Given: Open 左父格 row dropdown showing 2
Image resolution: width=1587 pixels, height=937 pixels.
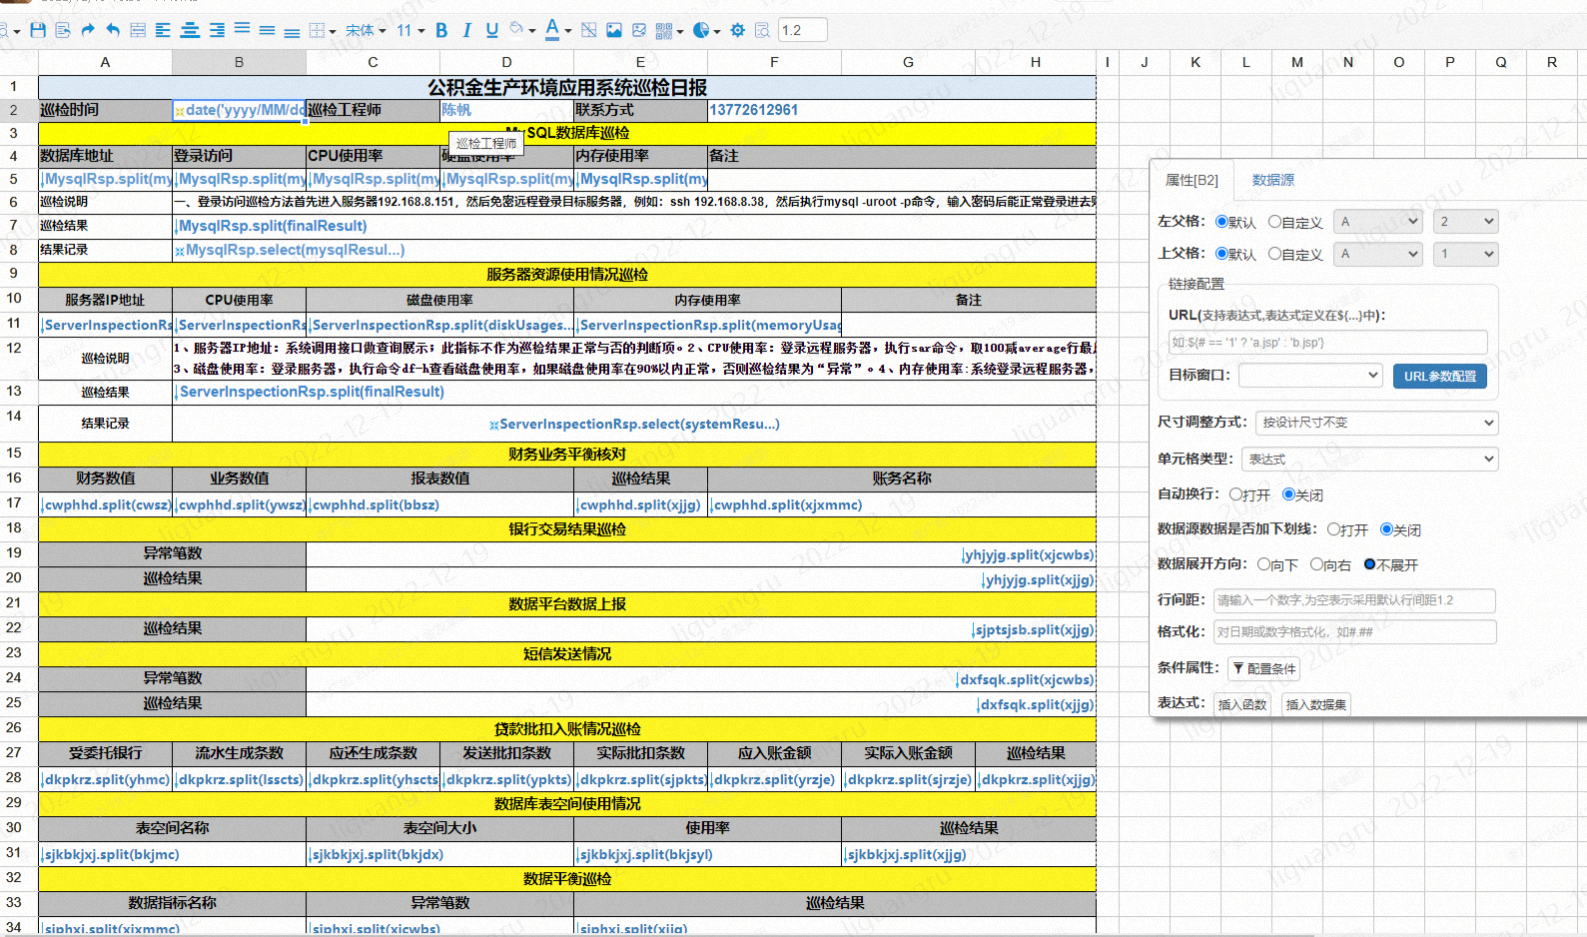Looking at the screenshot, I should click(1465, 222).
